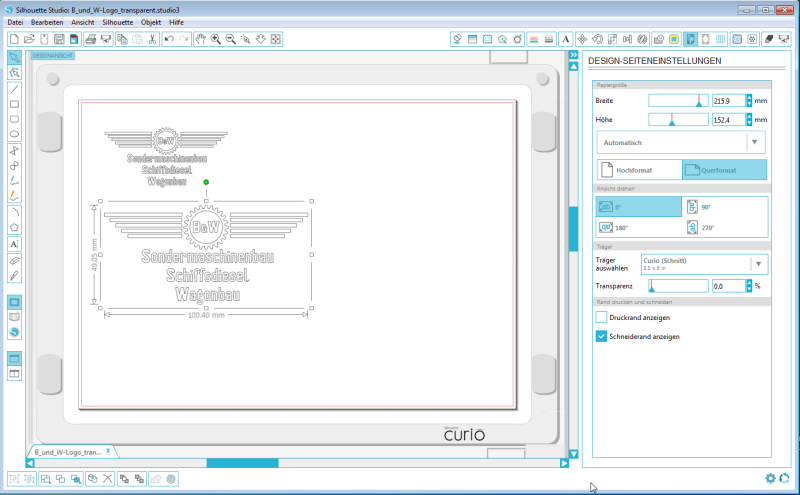Open the Silhouette menu
This screenshot has width=800, height=495.
(117, 22)
